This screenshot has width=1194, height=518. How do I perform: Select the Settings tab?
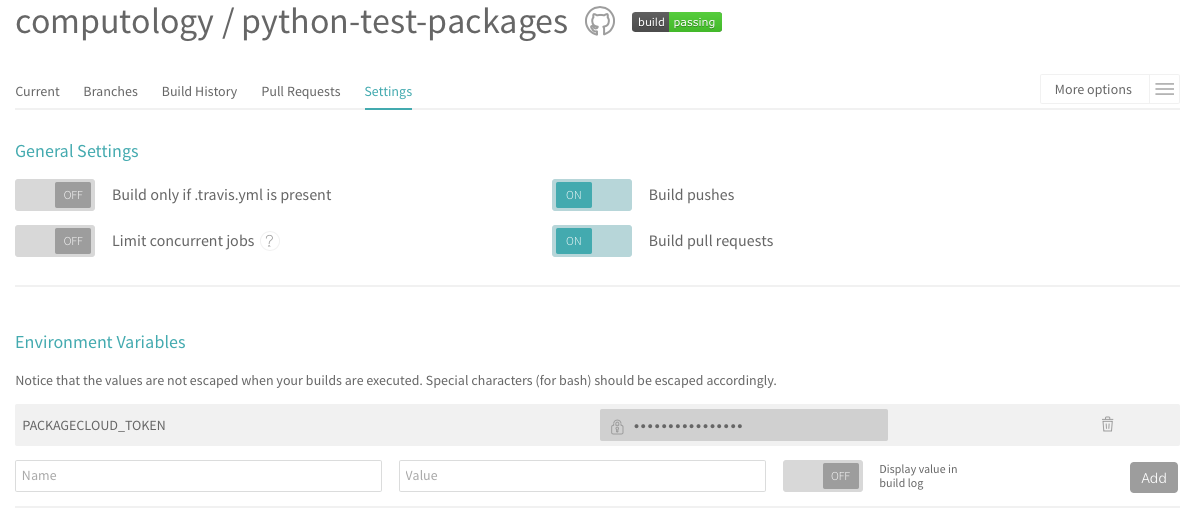388,91
